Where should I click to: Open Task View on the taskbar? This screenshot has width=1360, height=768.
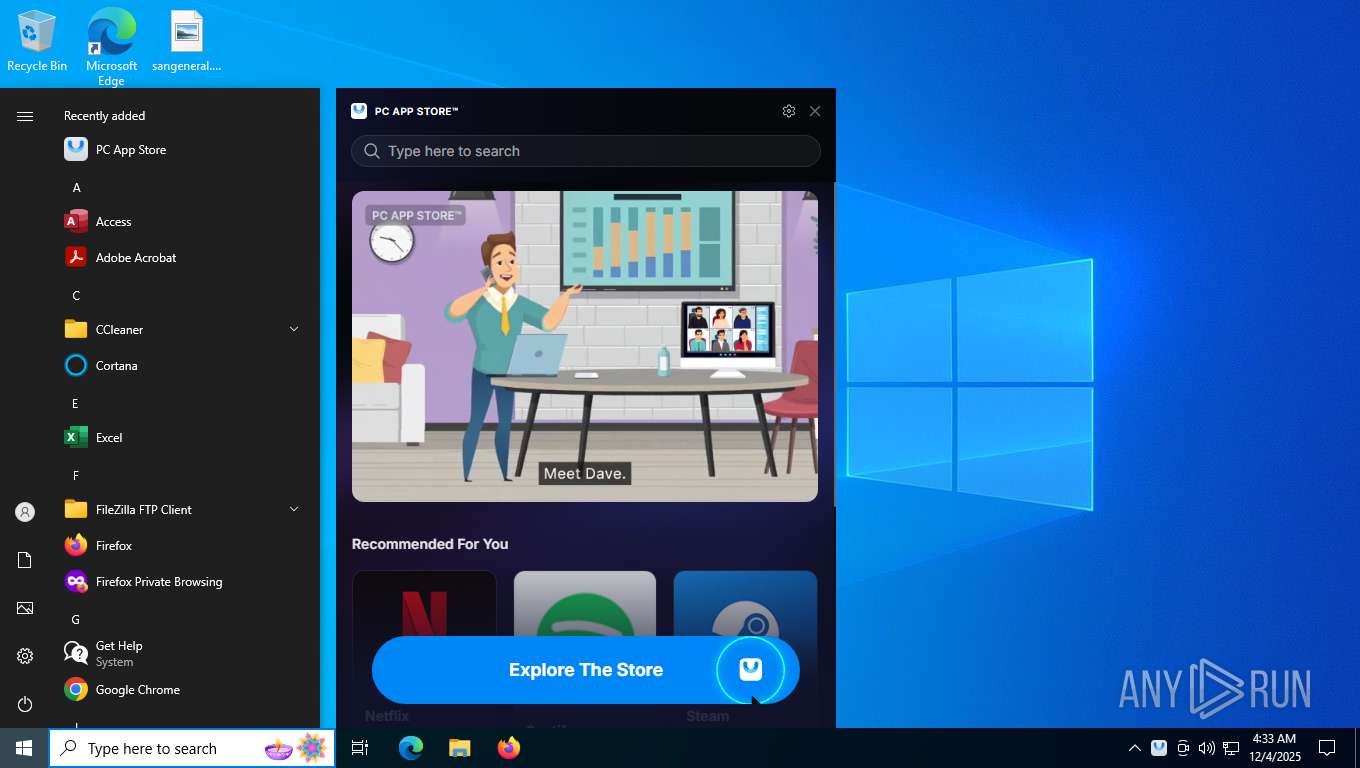[x=360, y=748]
